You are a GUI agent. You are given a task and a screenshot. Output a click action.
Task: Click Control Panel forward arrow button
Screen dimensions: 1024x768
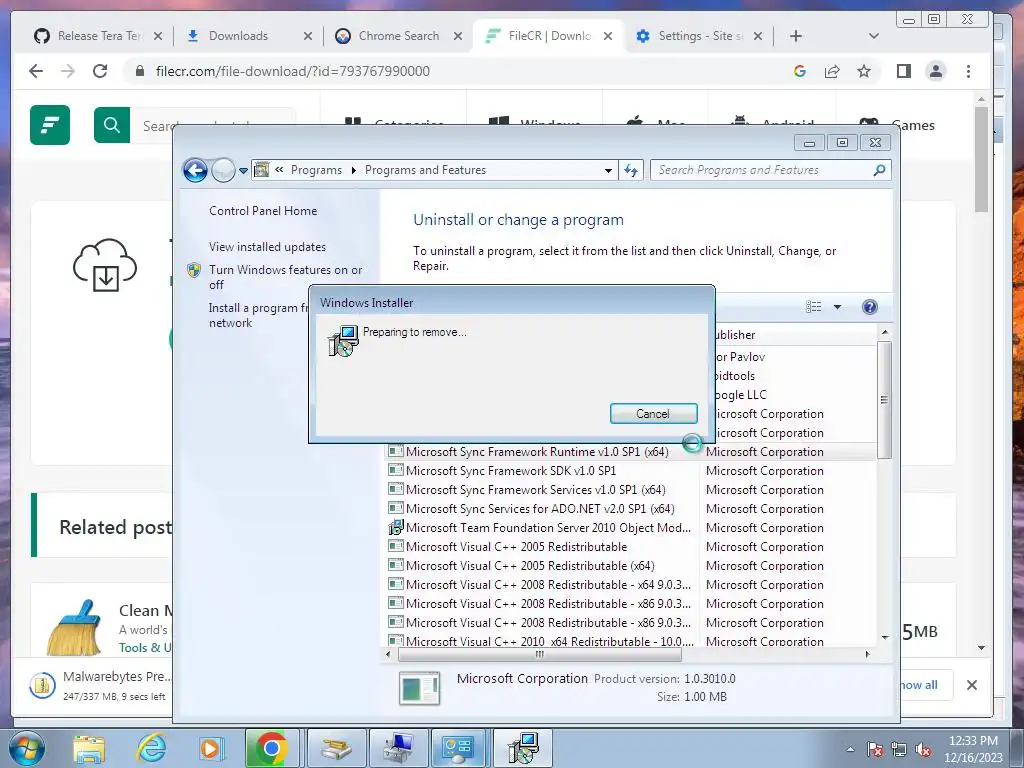pos(223,170)
